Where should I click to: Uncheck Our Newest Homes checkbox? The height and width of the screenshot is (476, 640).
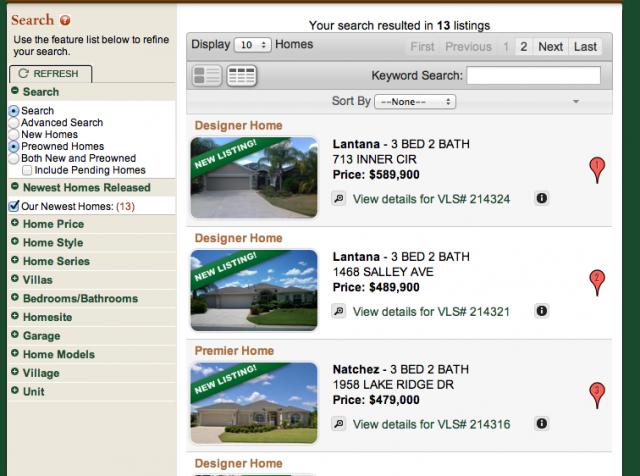[x=14, y=206]
